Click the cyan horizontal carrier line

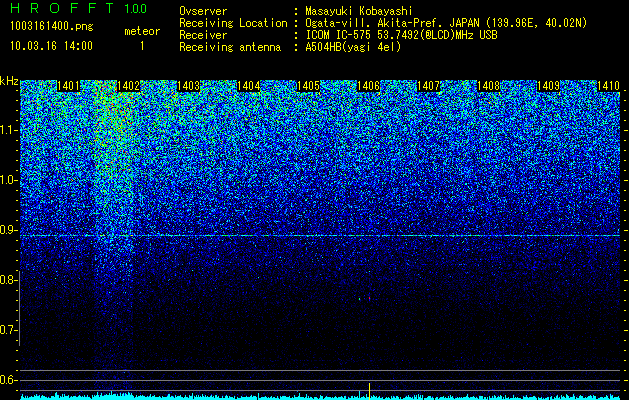coord(320,236)
